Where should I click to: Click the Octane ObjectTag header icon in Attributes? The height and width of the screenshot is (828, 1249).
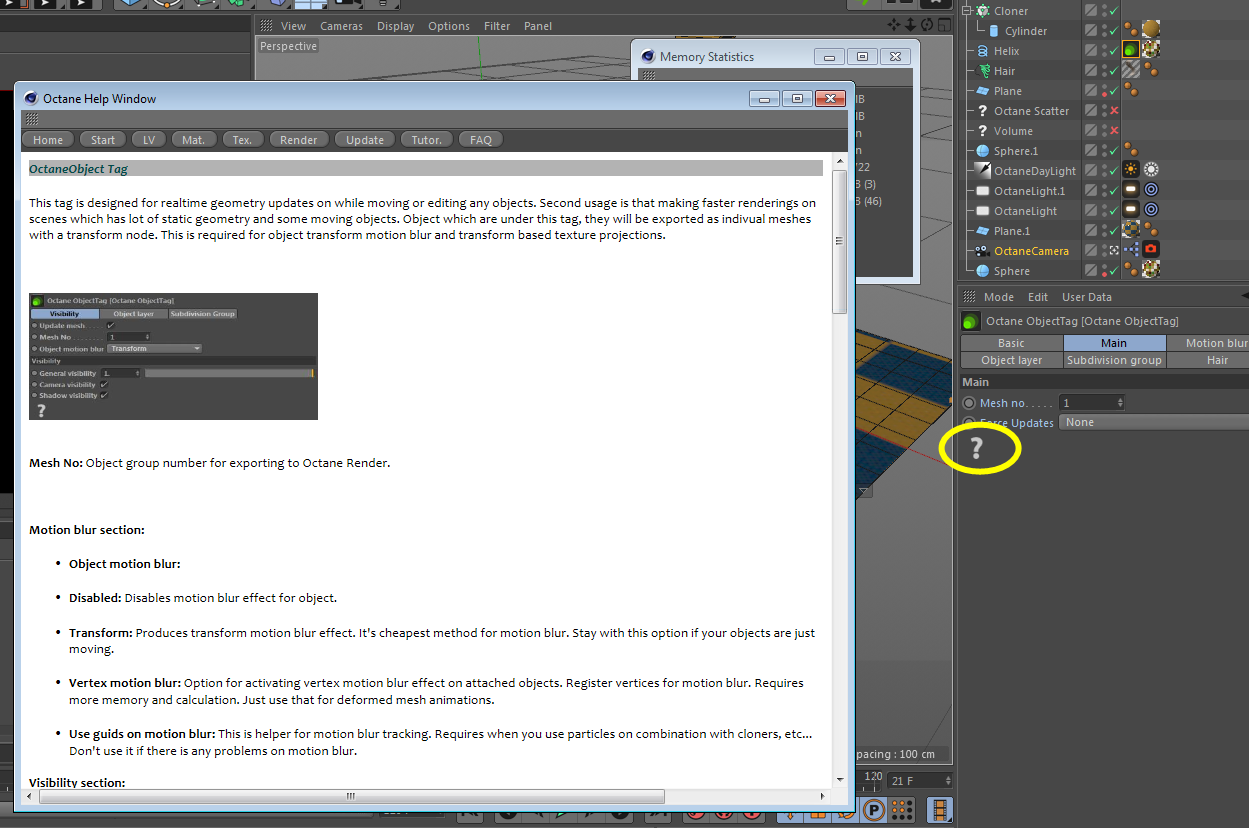point(970,322)
